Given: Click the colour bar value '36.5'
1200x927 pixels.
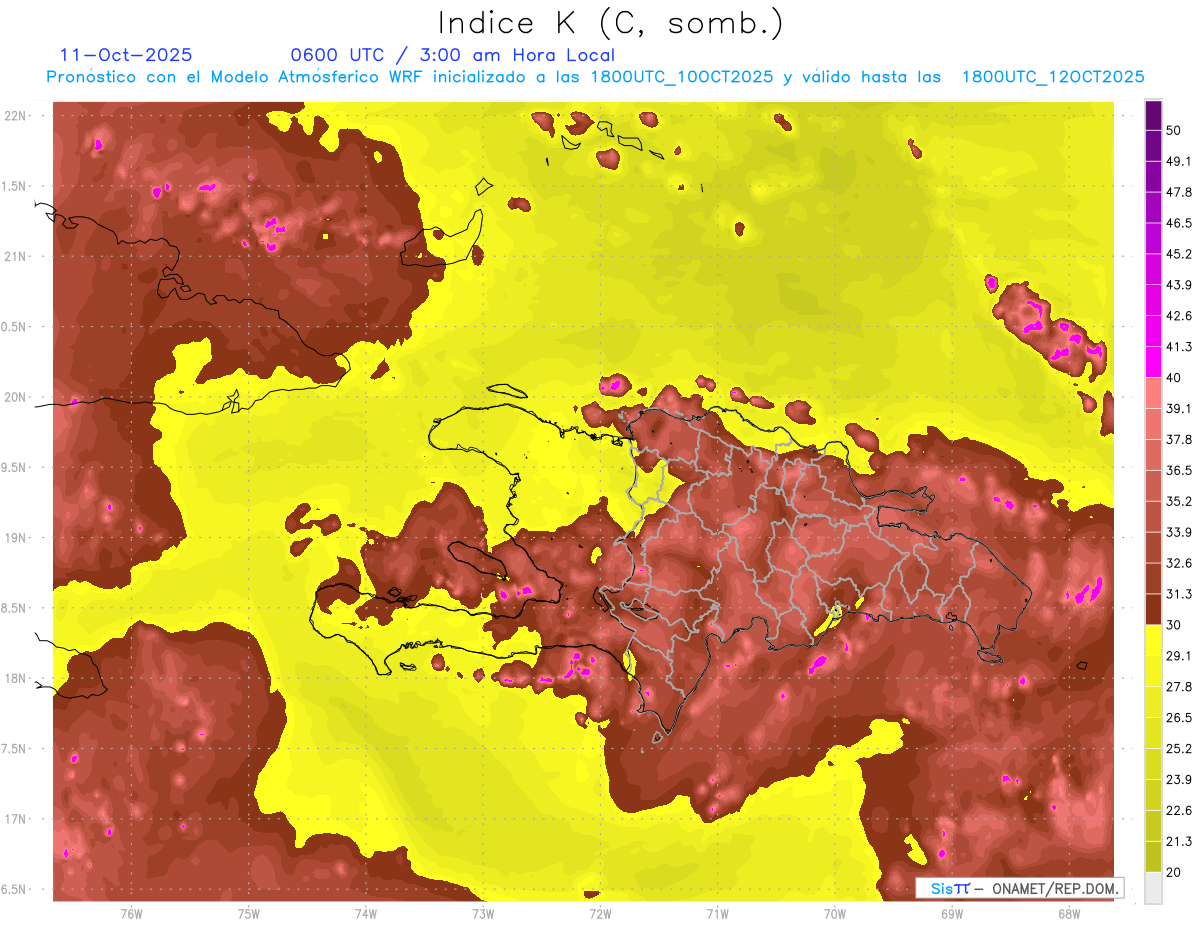Looking at the screenshot, I should click(1178, 470).
